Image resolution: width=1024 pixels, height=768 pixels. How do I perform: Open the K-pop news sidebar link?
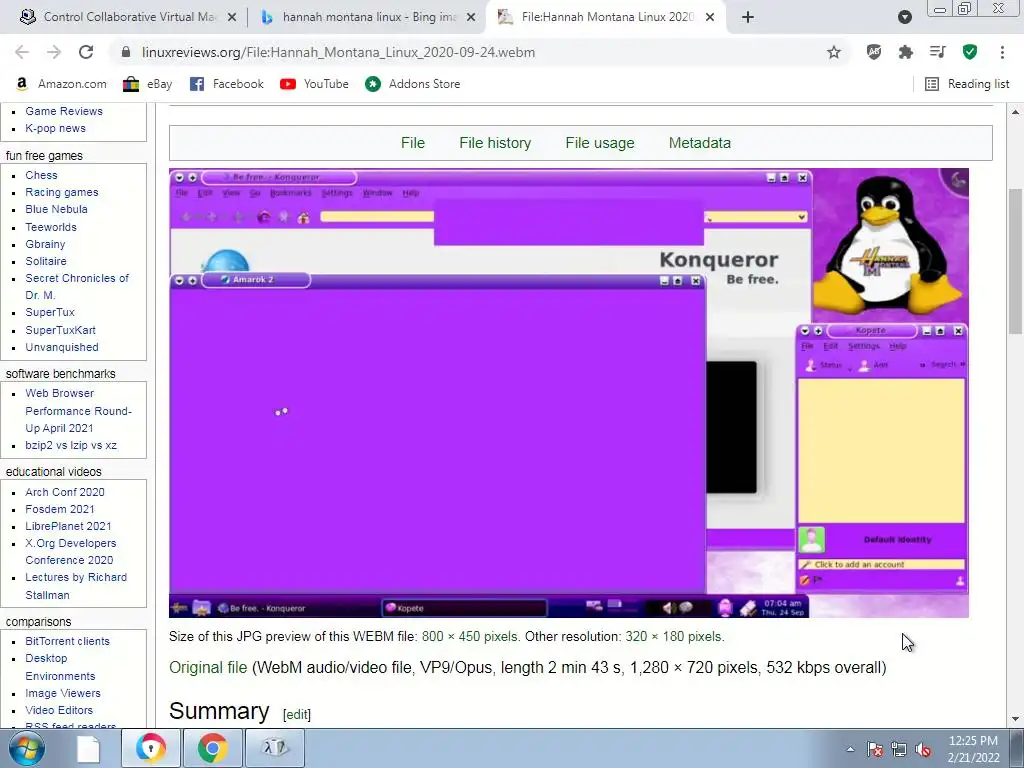[x=56, y=128]
